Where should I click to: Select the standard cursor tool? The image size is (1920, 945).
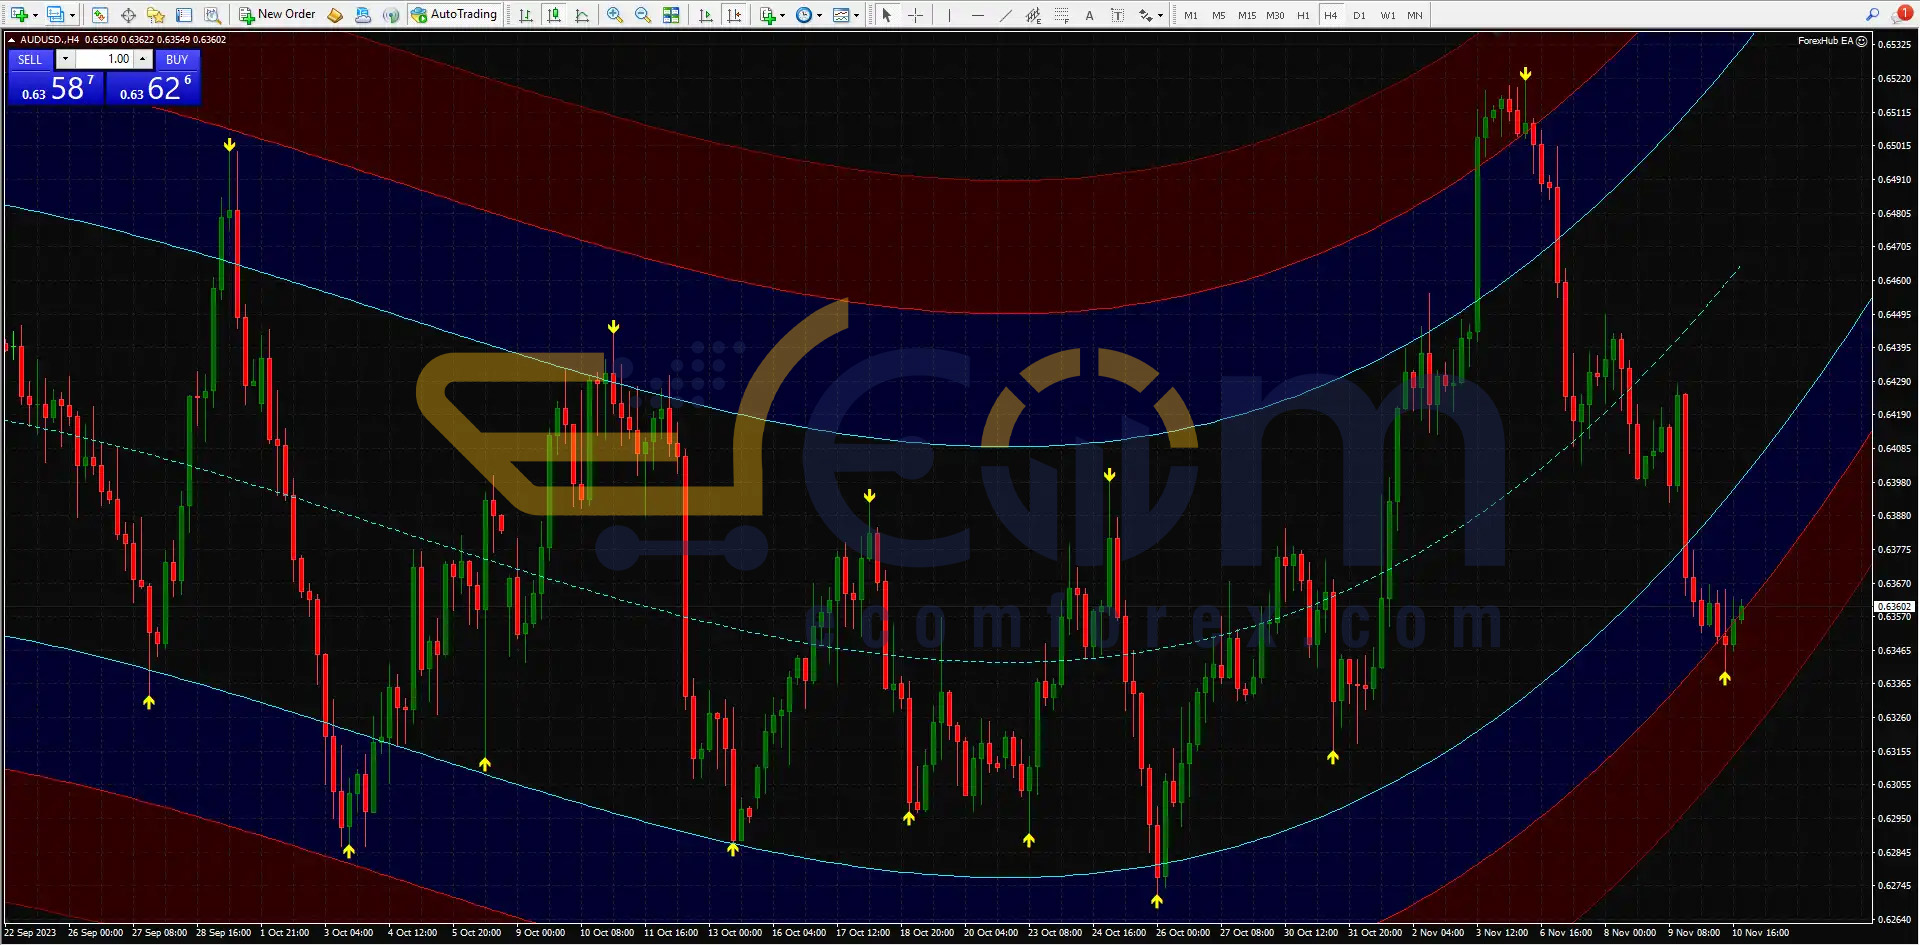pyautogui.click(x=887, y=15)
